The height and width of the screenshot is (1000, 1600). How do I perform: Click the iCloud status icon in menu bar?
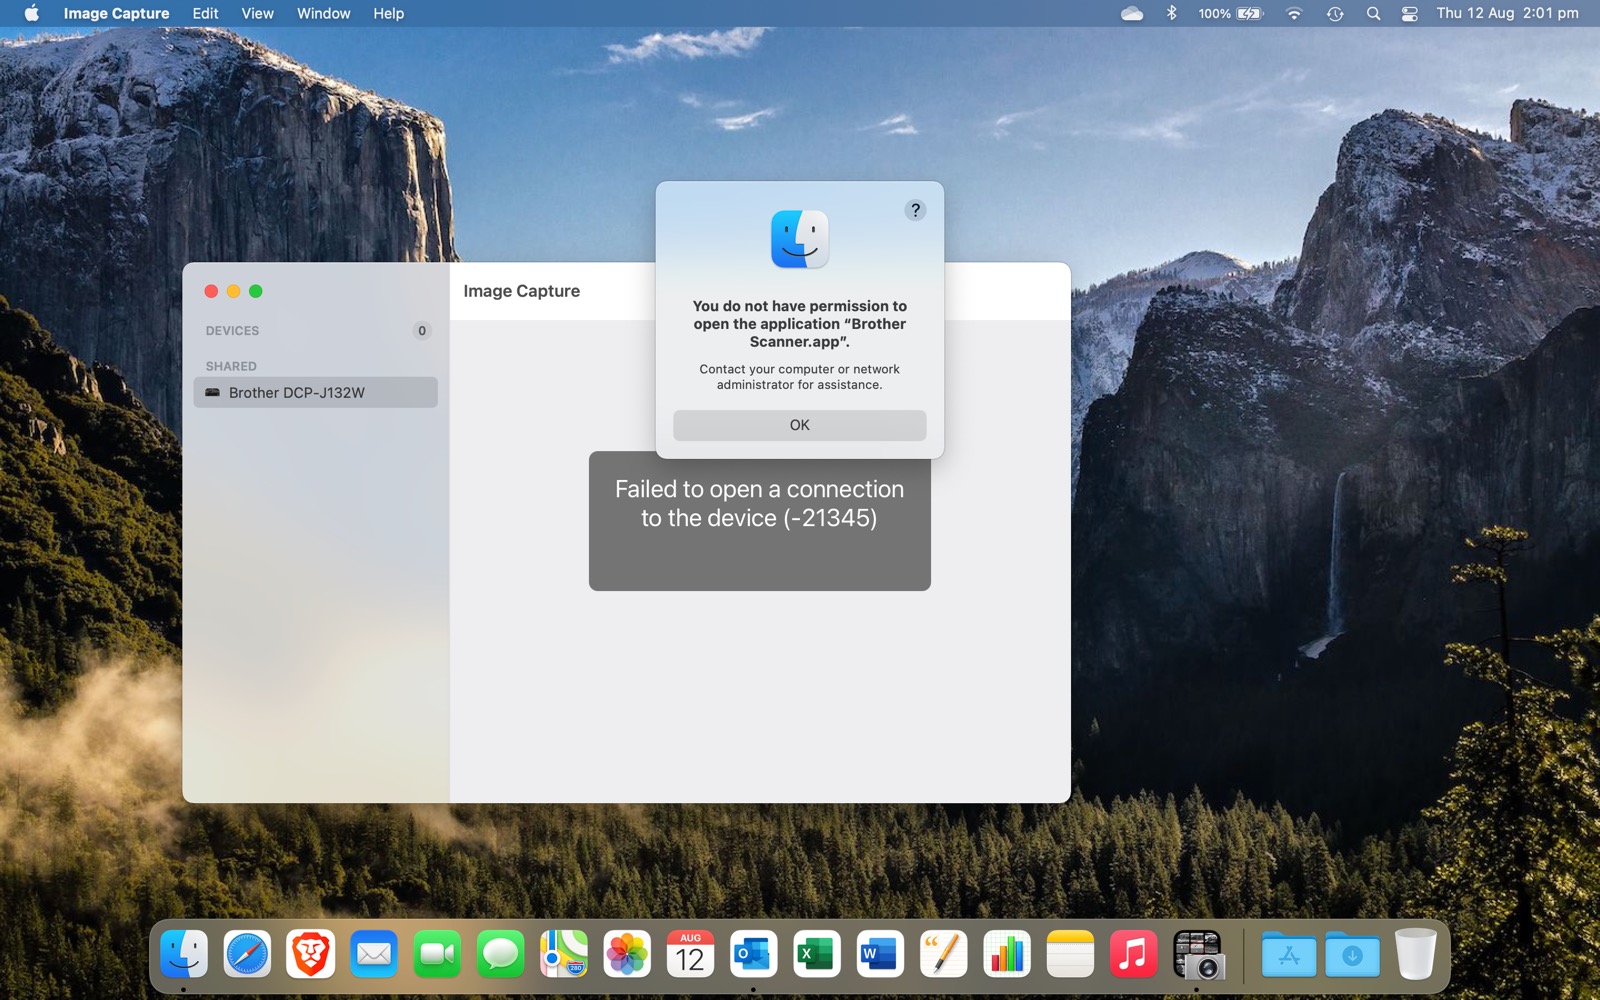[1131, 13]
